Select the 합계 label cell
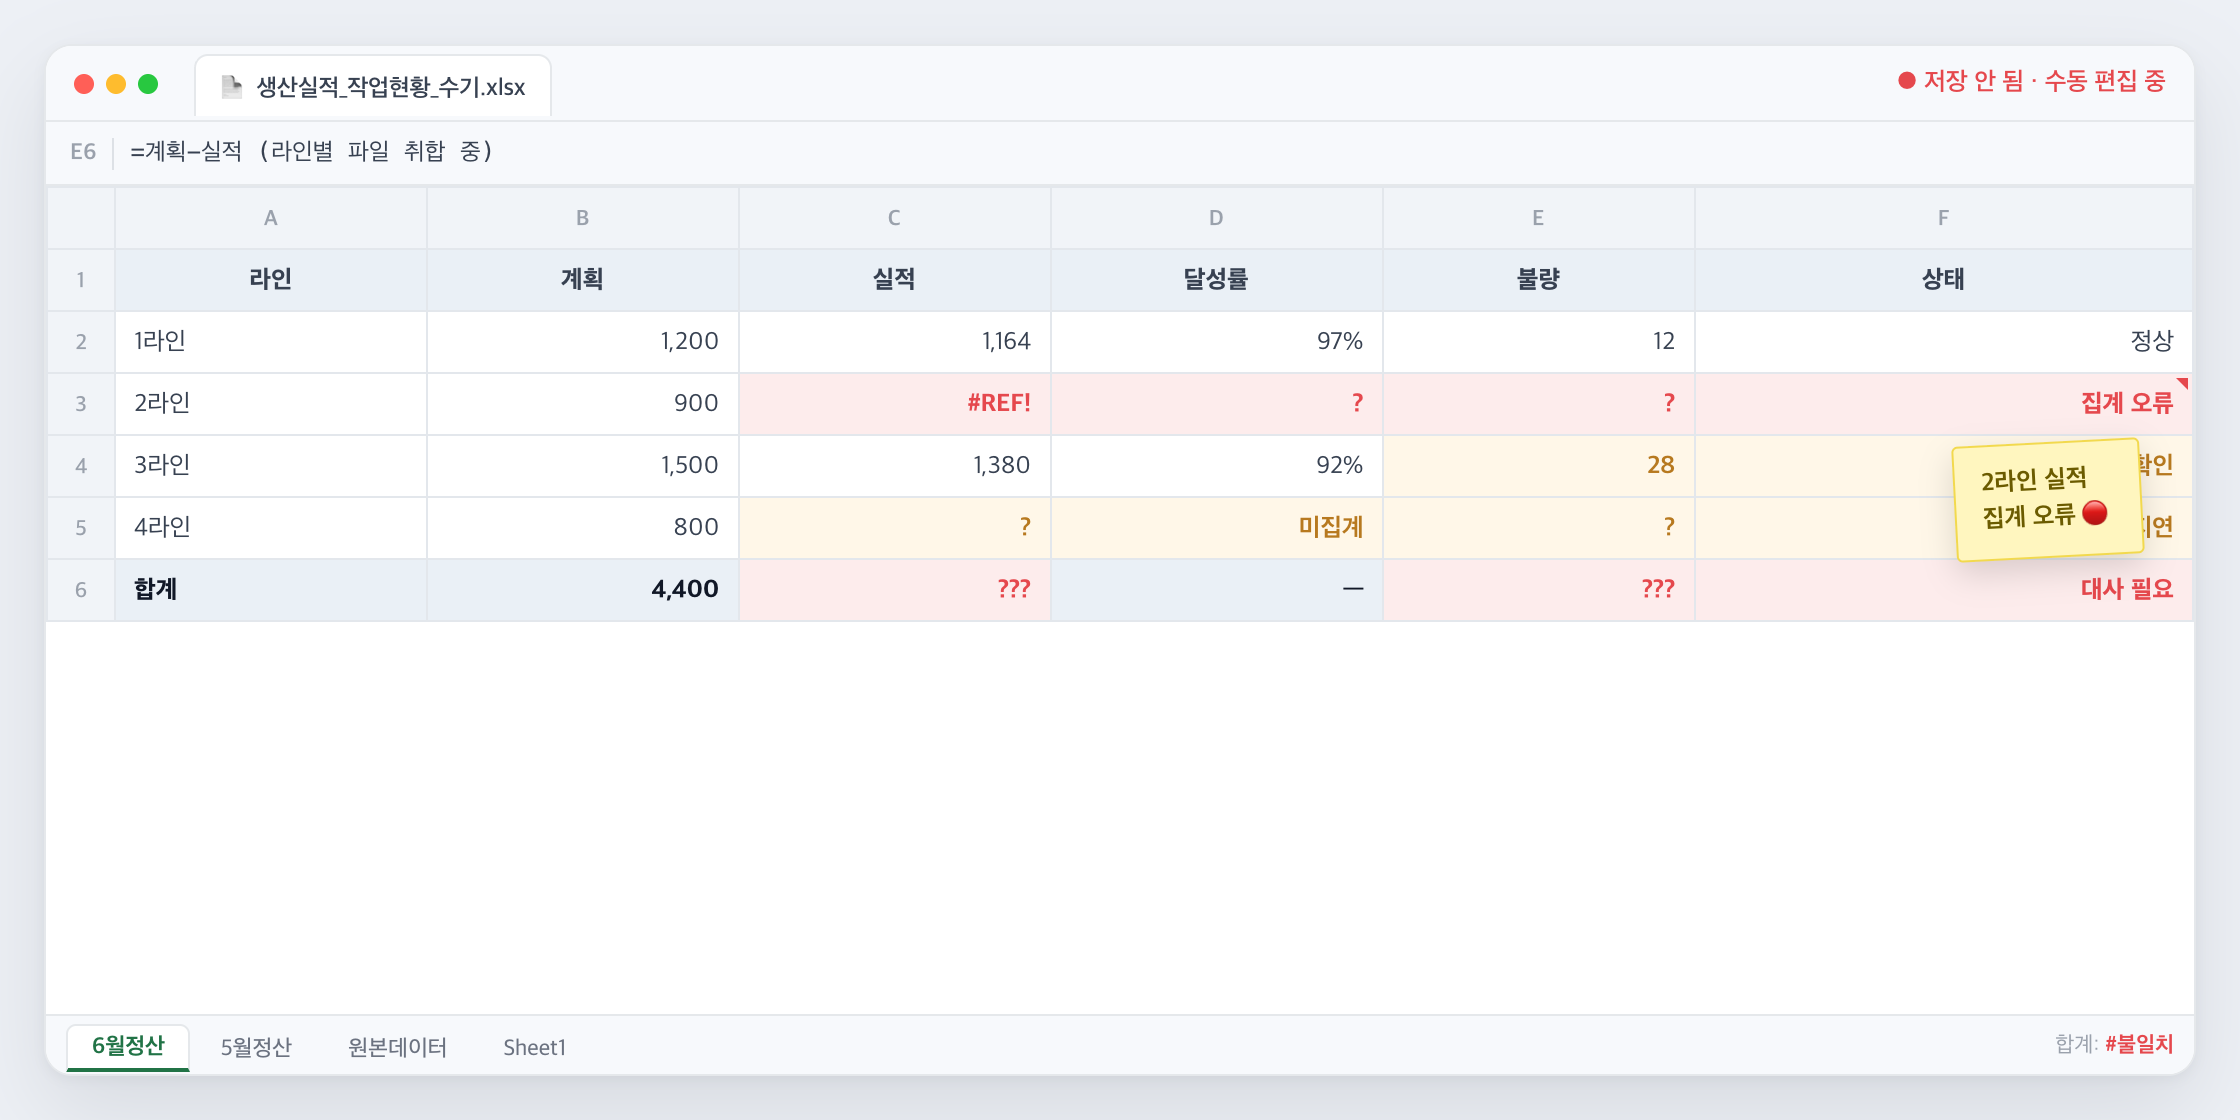 click(271, 590)
